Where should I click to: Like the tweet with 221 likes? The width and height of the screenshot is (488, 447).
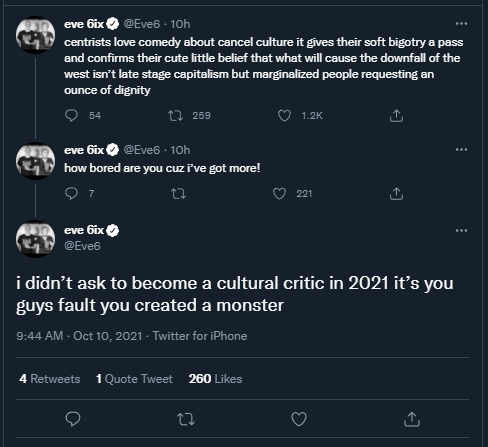coord(279,194)
